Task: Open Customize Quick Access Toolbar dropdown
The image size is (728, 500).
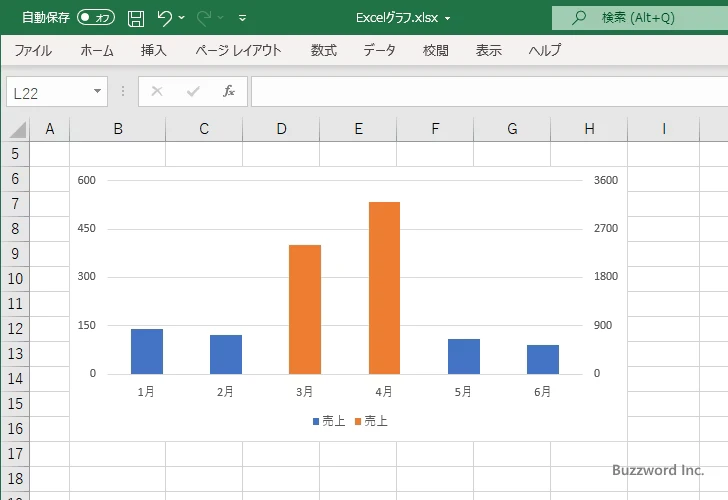Action: 242,18
